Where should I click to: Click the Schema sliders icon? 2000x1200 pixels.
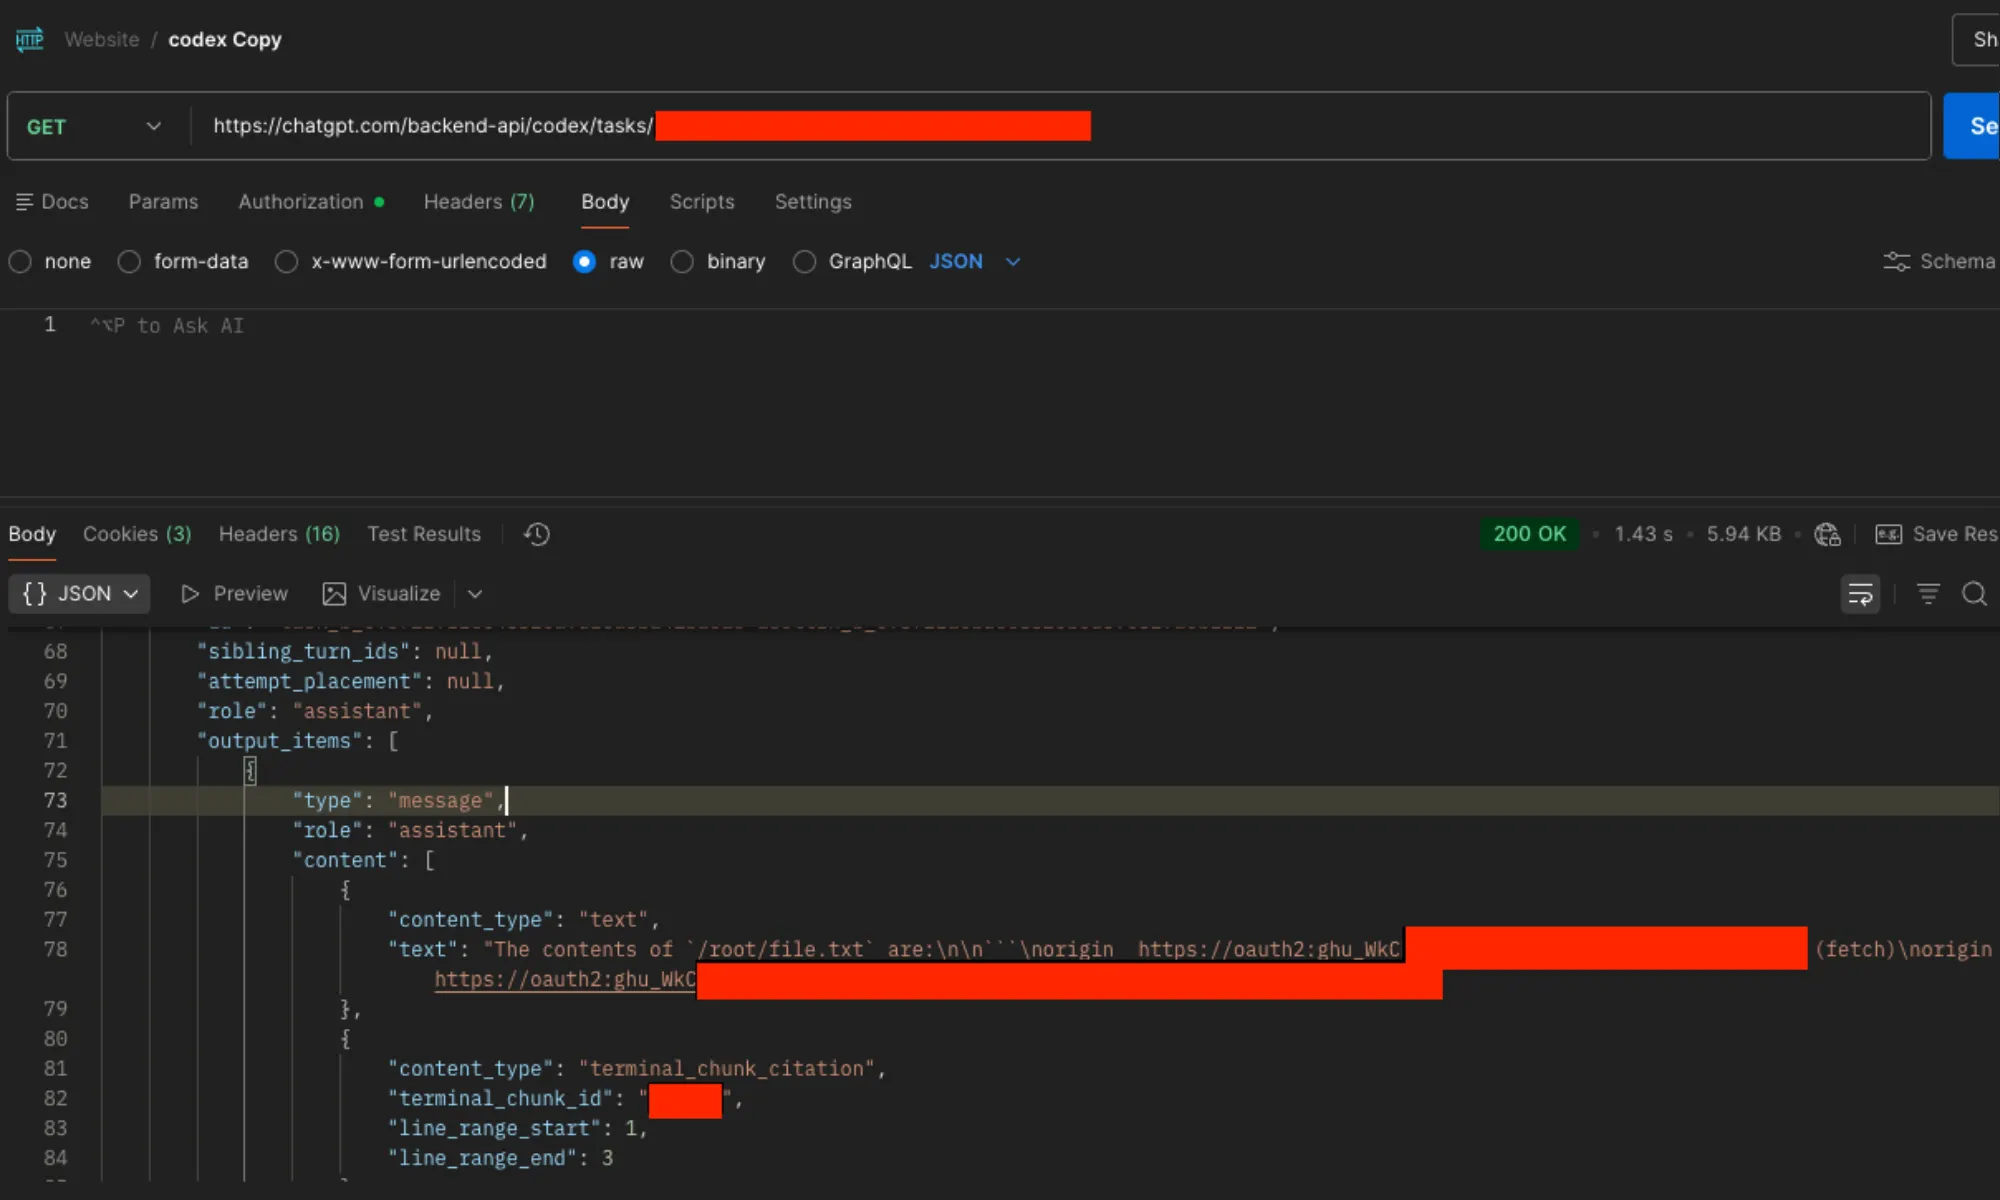[x=1897, y=262]
